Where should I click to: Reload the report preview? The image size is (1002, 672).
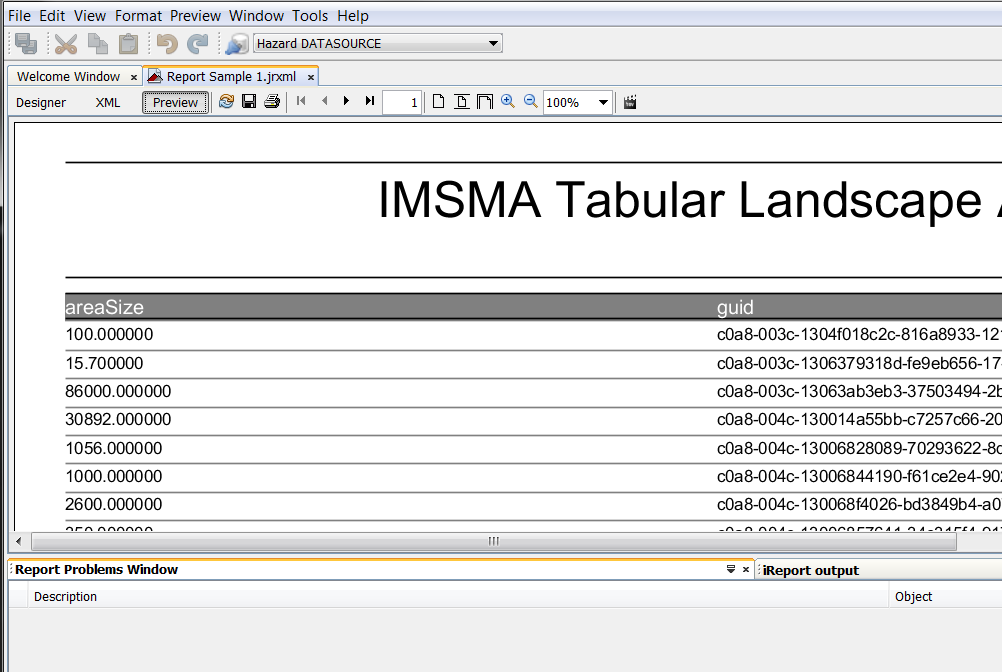click(226, 102)
